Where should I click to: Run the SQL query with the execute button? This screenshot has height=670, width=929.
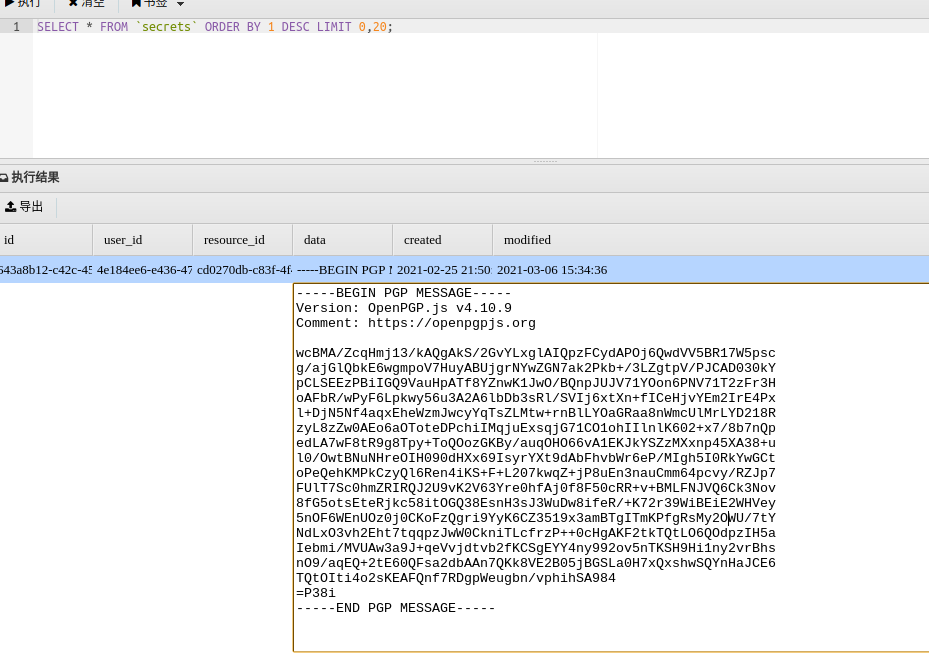point(22,3)
